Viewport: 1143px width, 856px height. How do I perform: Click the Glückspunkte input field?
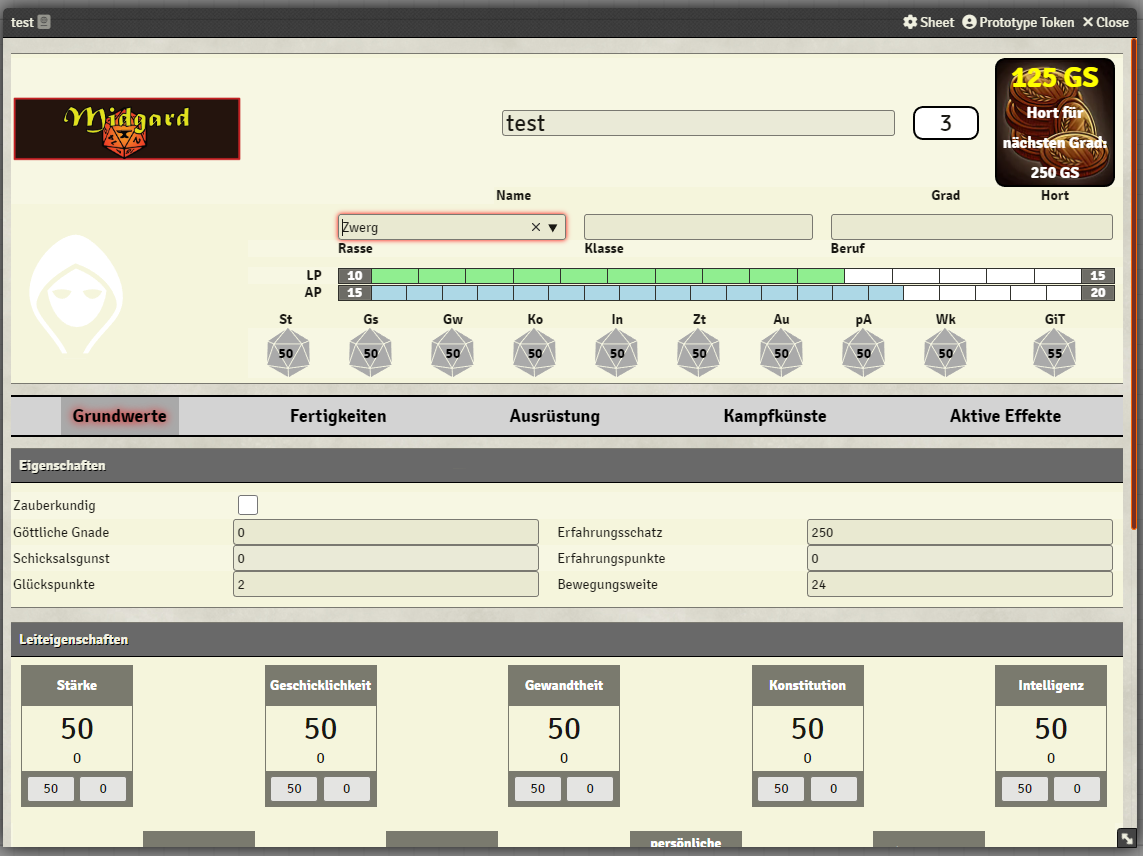click(386, 584)
